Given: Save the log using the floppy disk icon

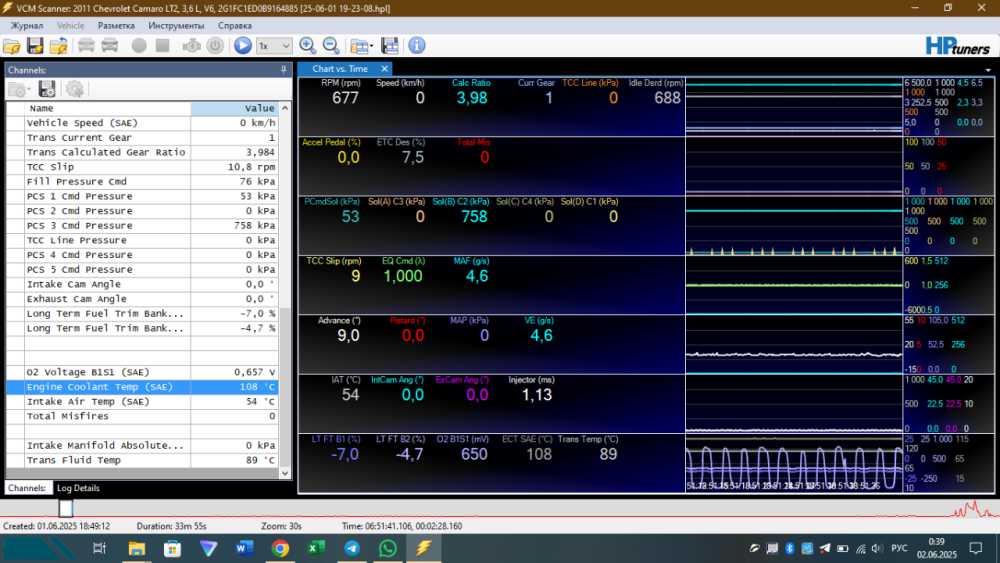Looking at the screenshot, I should pyautogui.click(x=35, y=46).
